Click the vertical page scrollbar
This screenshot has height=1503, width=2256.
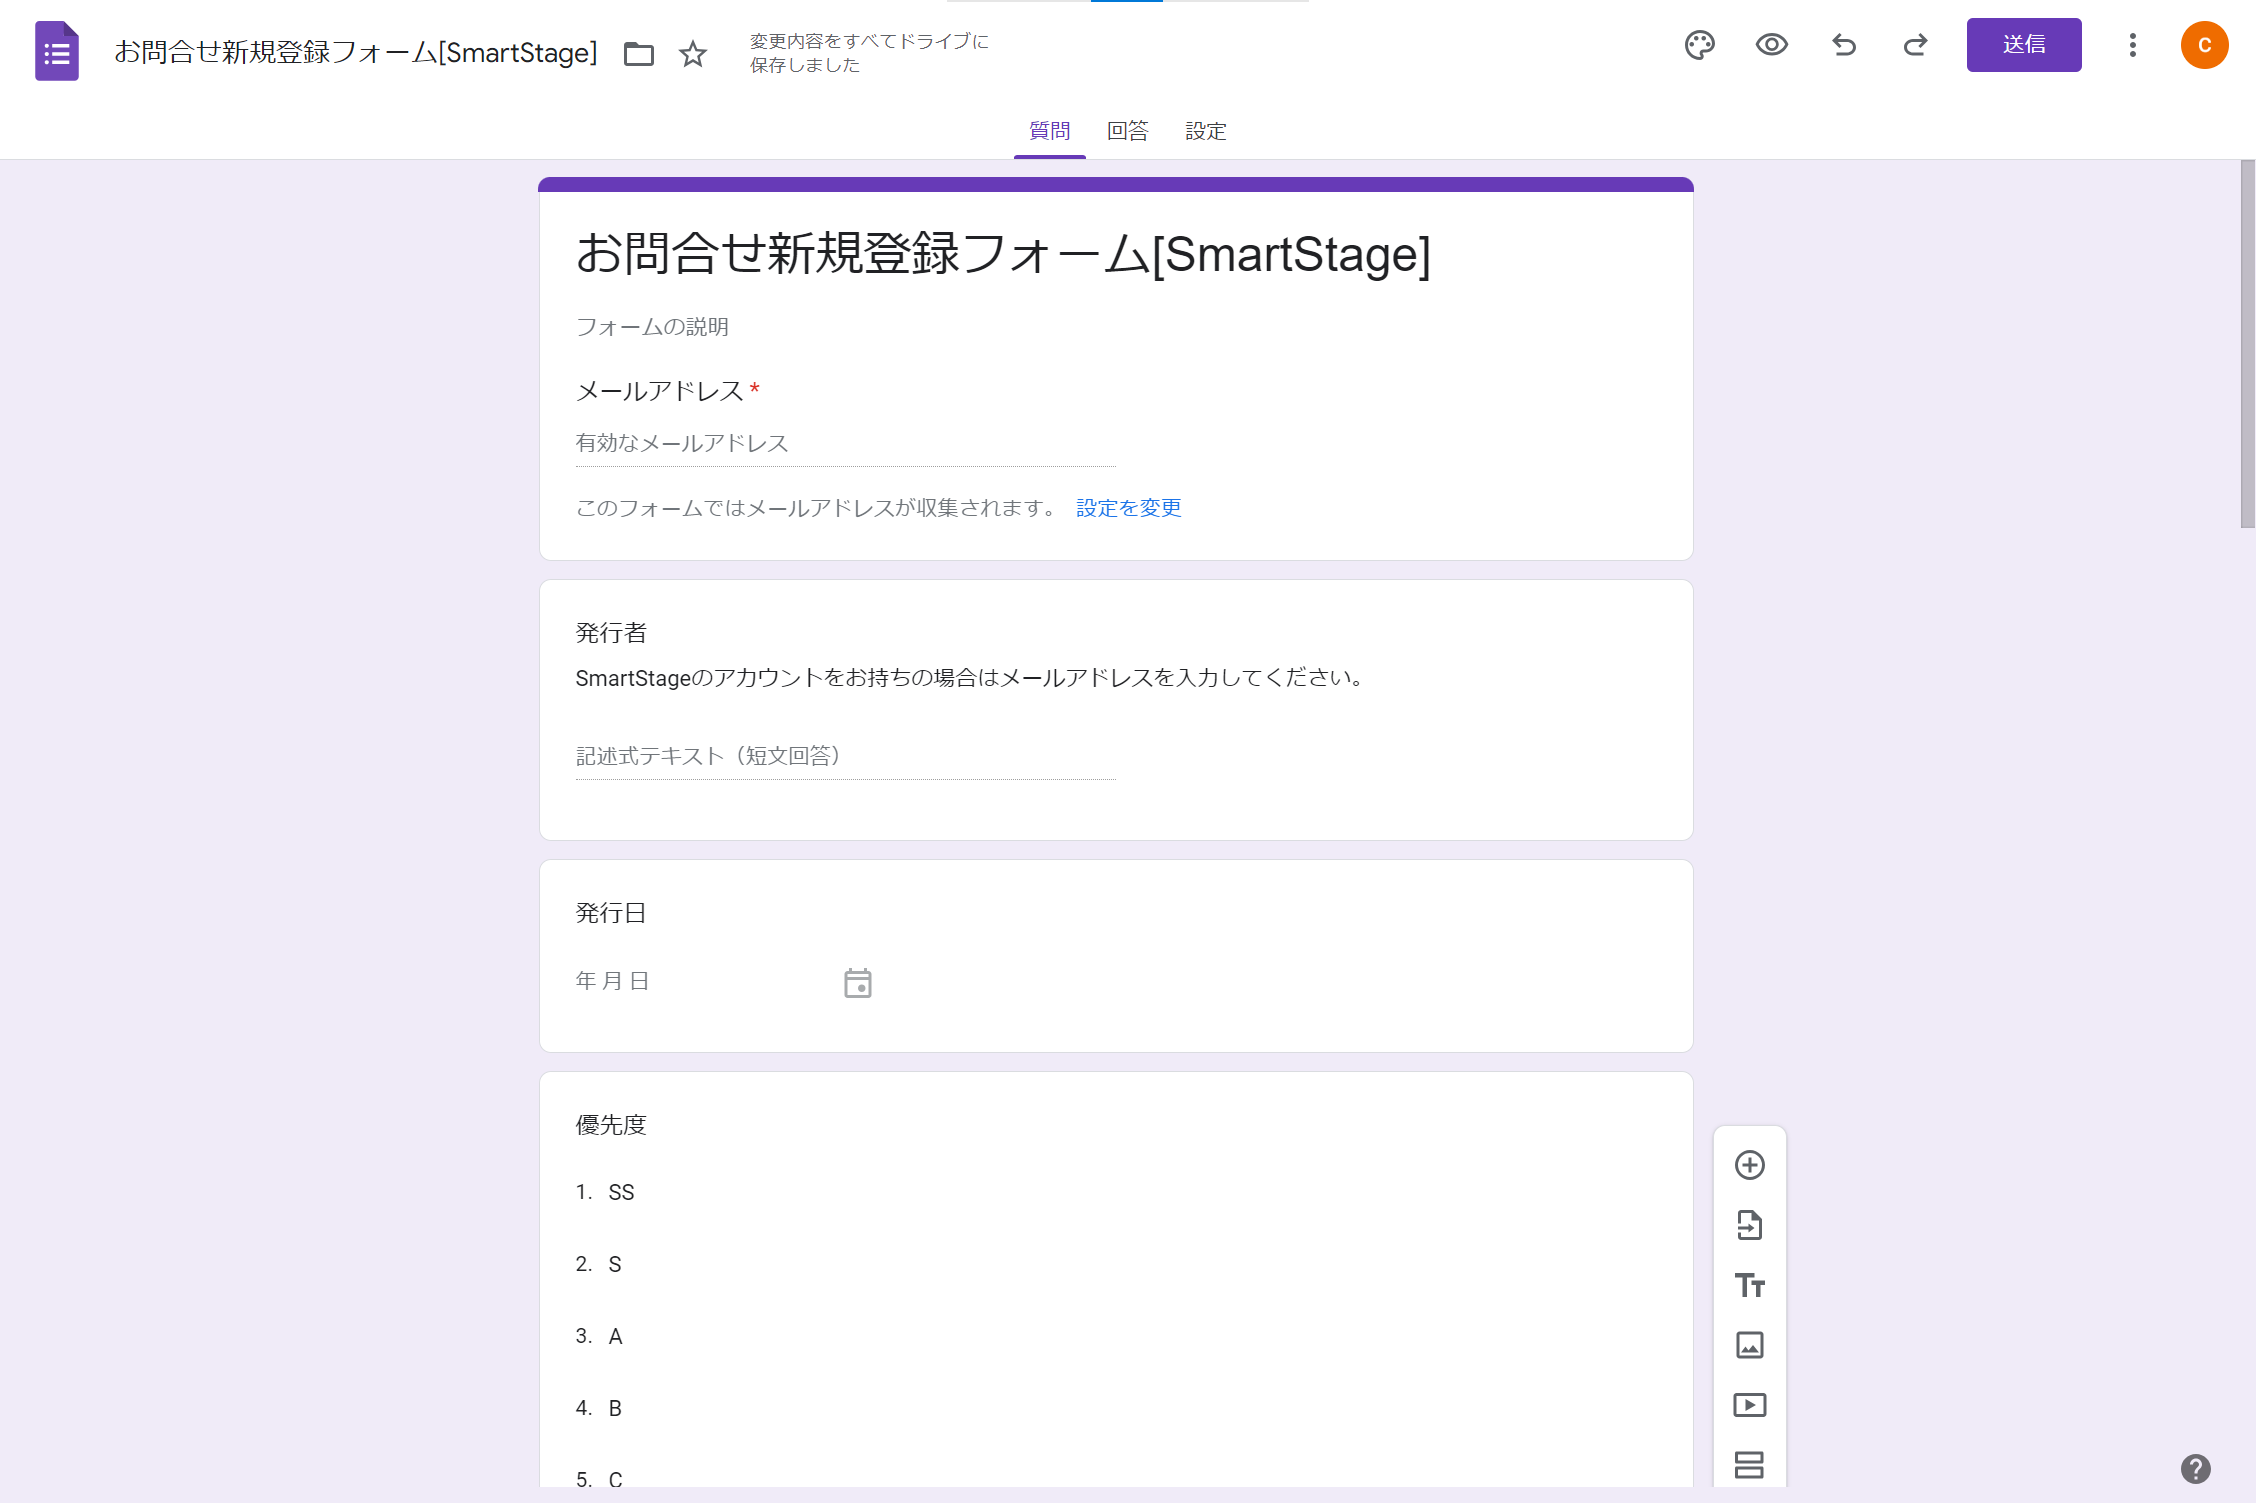click(2247, 344)
